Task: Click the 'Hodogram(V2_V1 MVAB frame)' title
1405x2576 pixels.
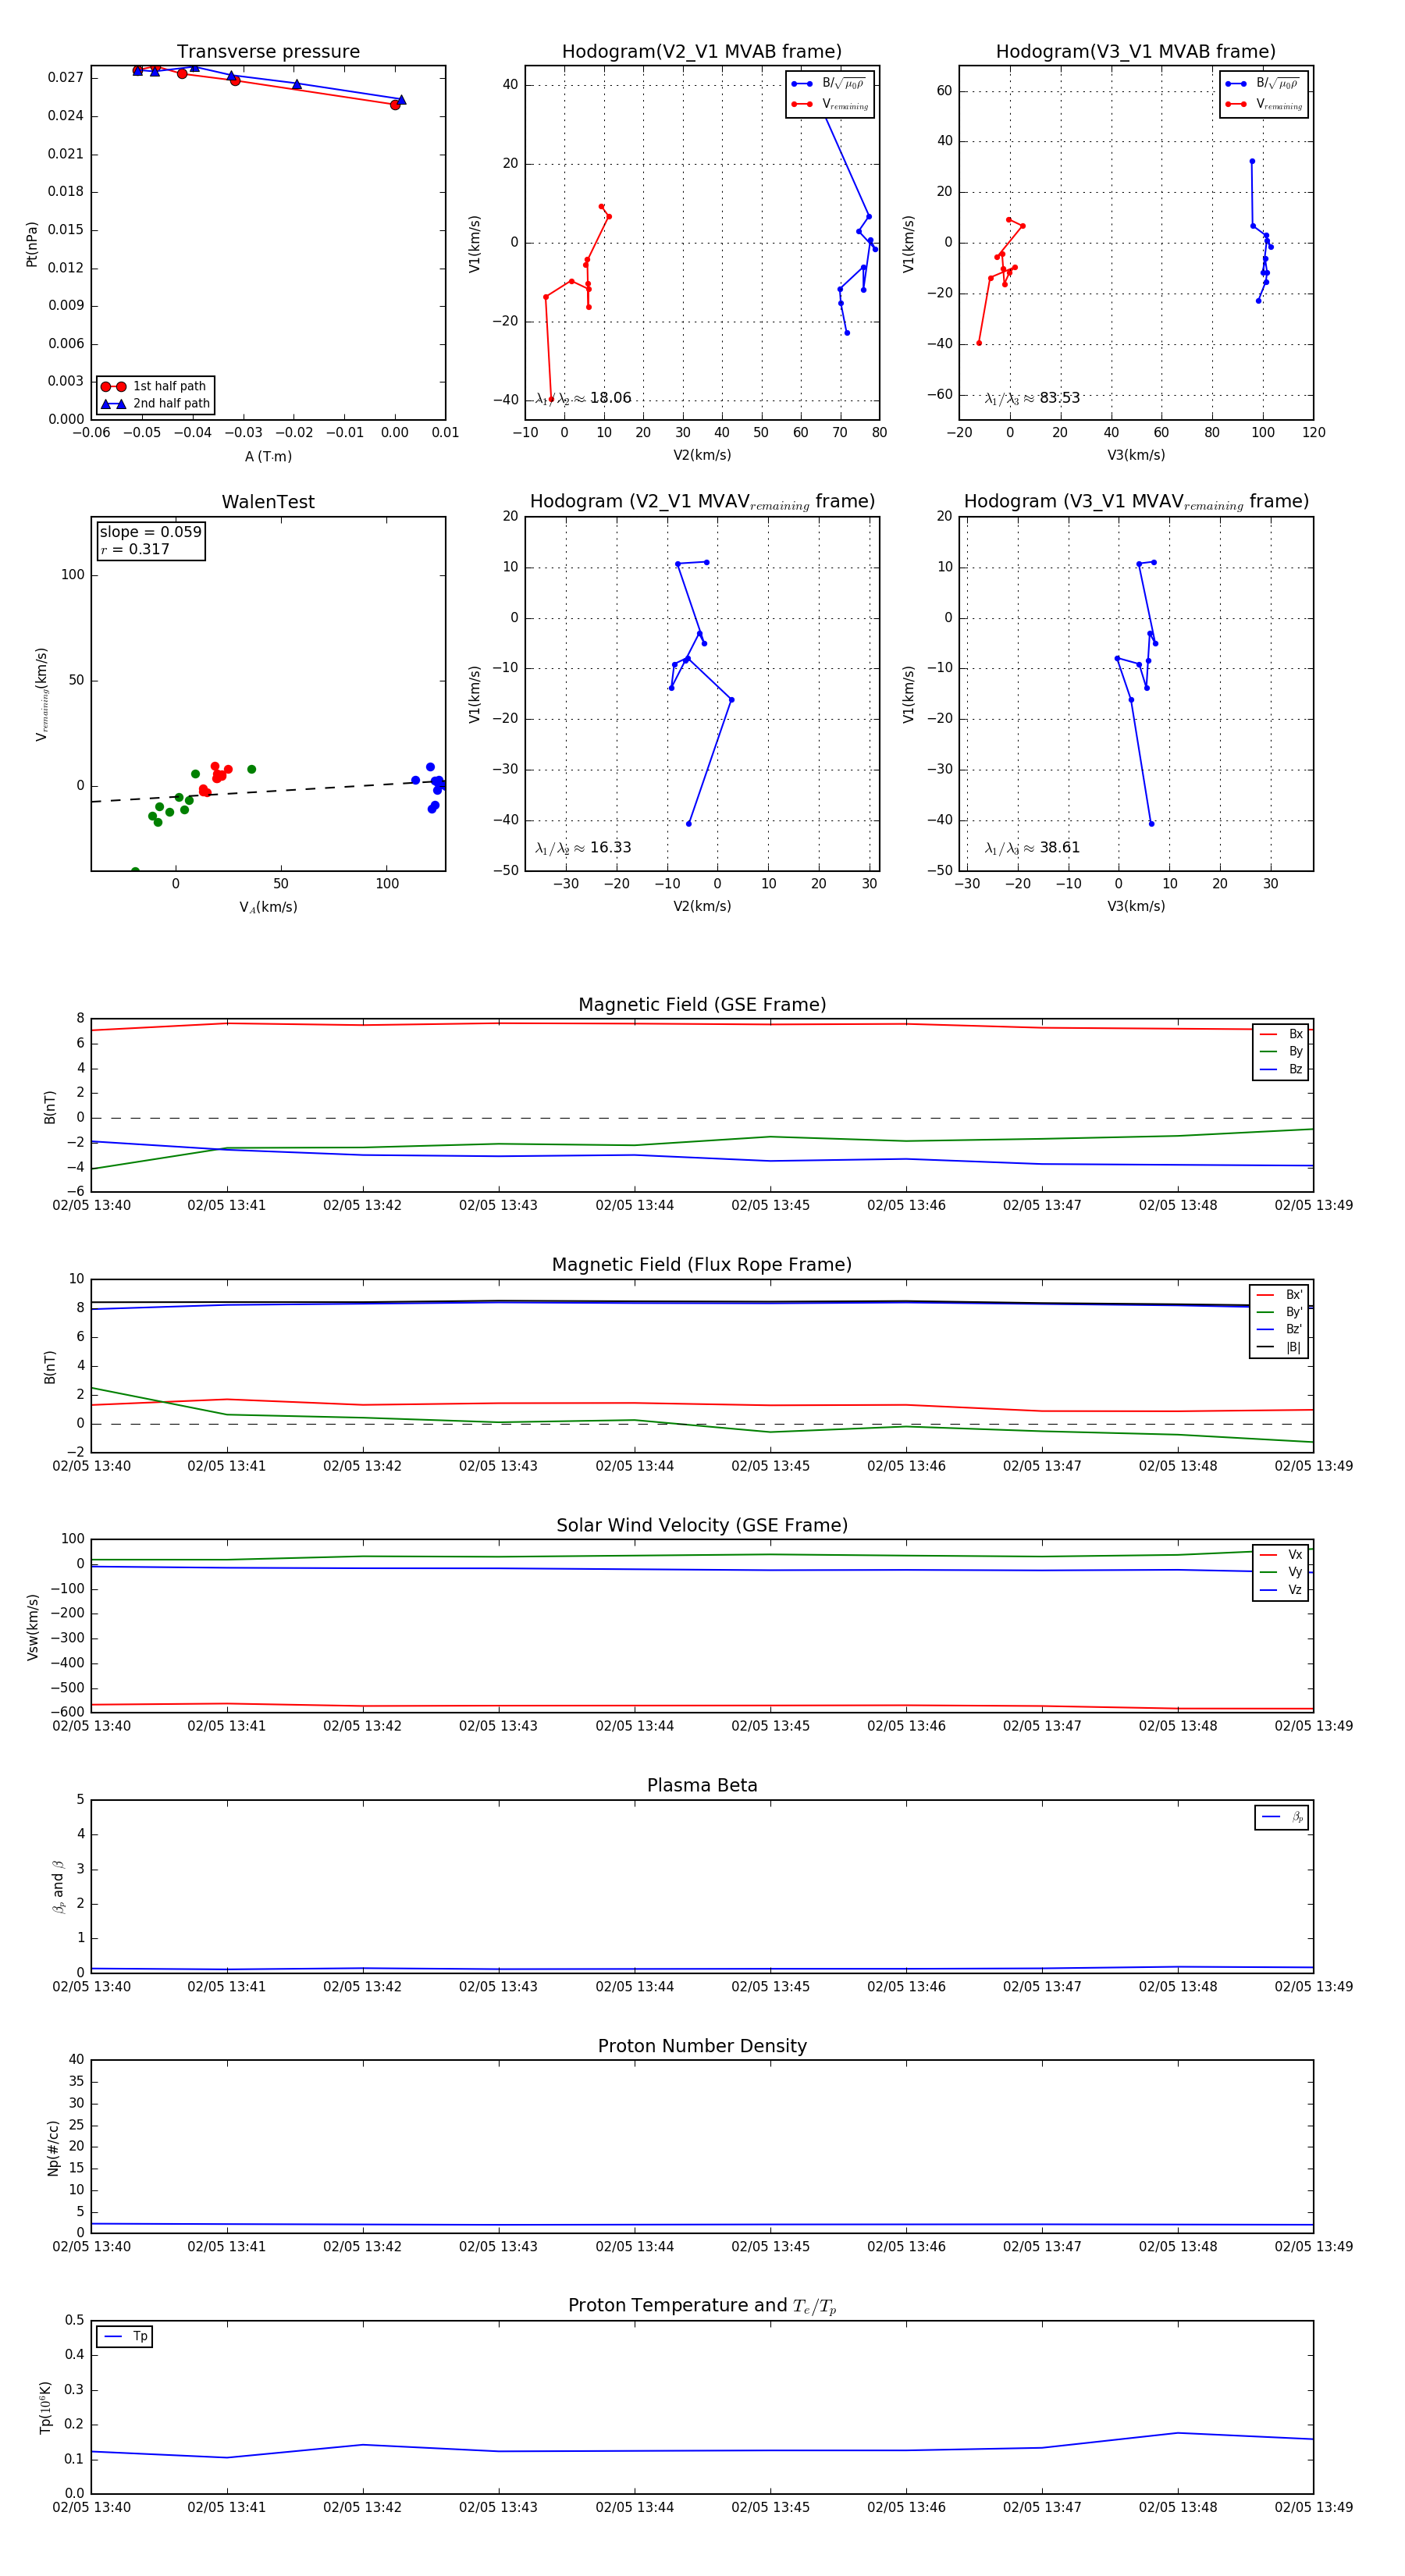Action: pos(702,52)
